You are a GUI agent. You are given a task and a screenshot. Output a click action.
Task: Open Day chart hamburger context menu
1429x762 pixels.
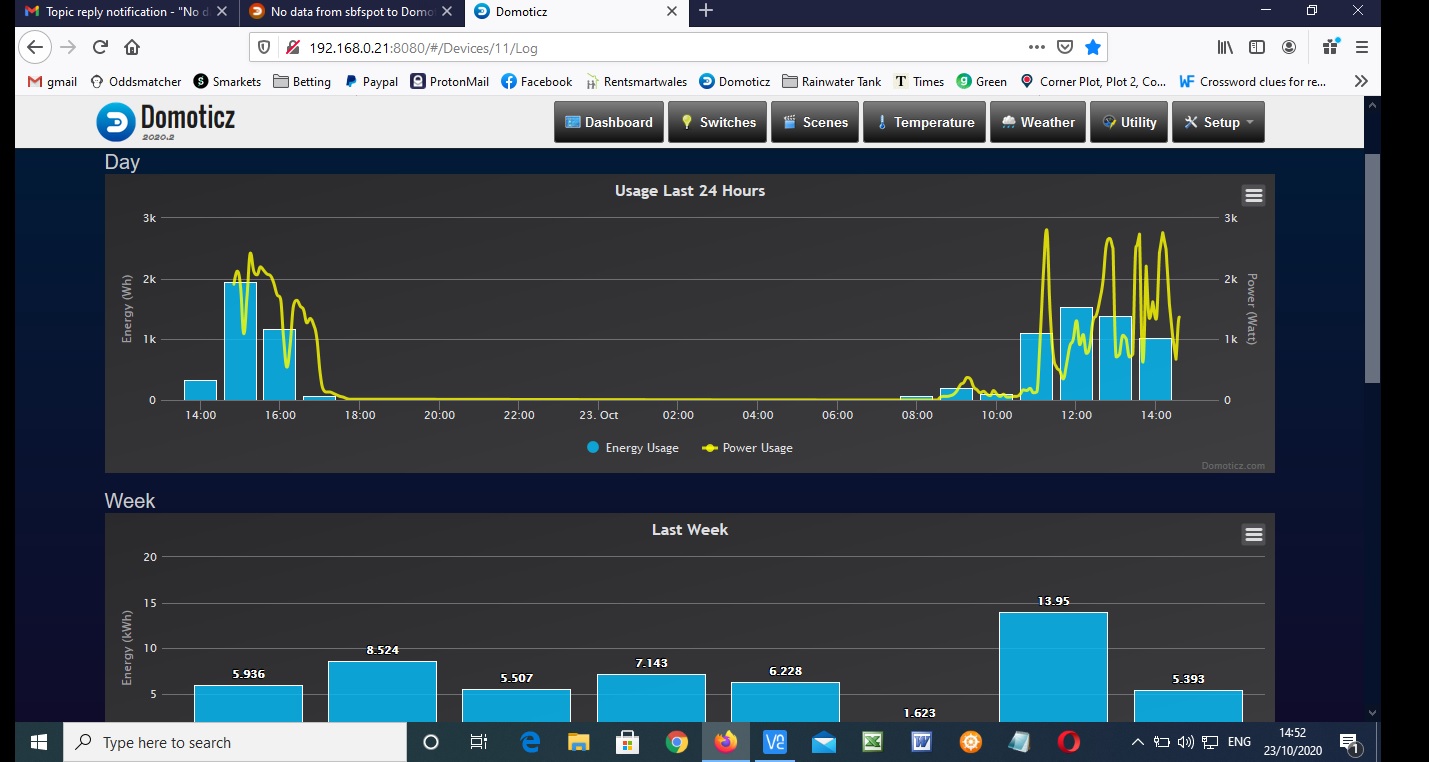tap(1253, 196)
